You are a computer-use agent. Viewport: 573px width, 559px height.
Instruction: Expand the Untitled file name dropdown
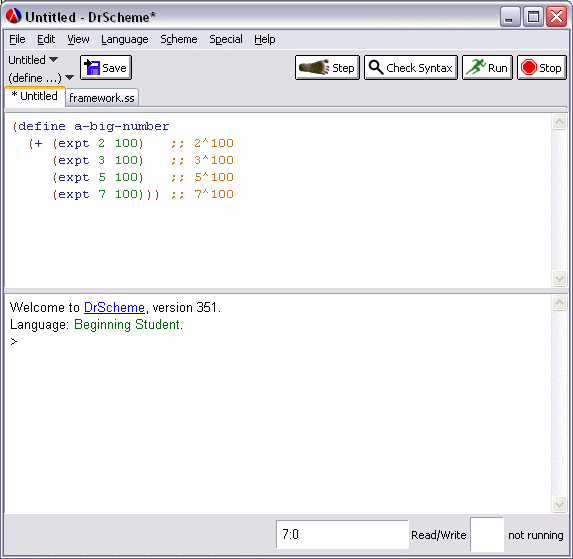point(33,60)
